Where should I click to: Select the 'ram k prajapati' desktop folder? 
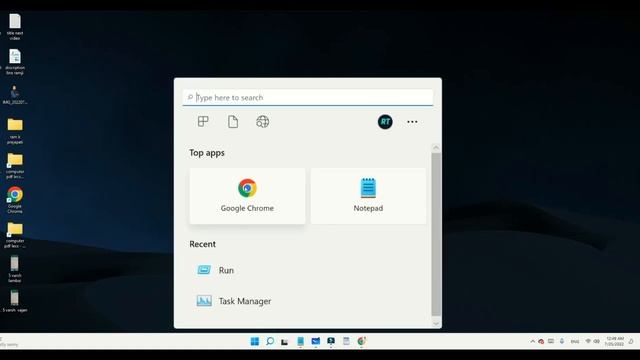tap(15, 131)
